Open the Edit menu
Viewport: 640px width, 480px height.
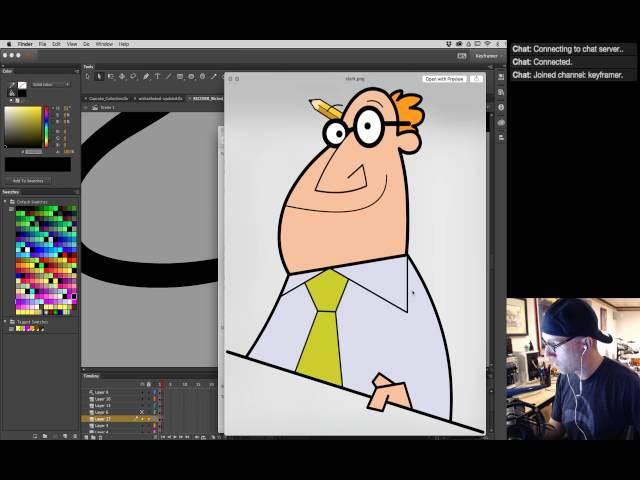pos(56,44)
